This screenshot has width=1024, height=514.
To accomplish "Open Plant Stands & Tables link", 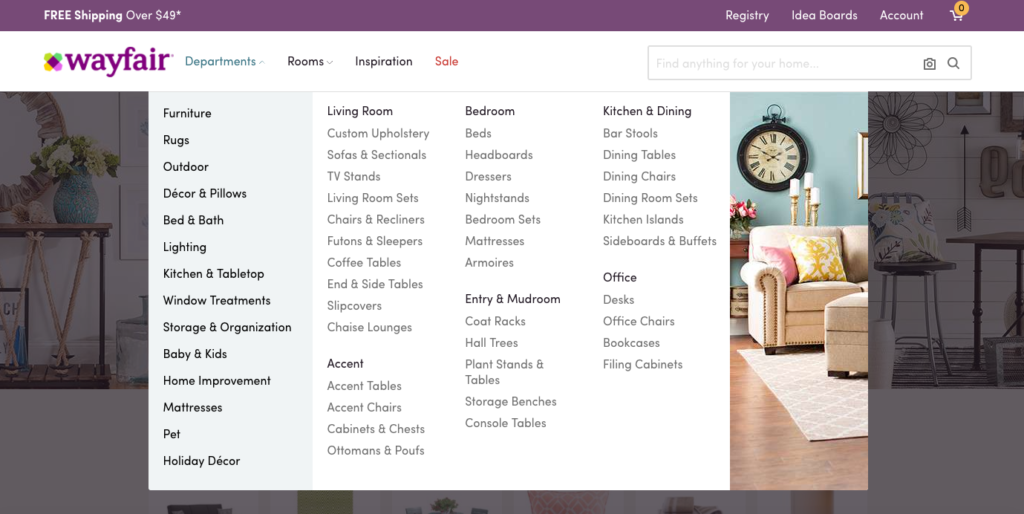I will pos(504,372).
